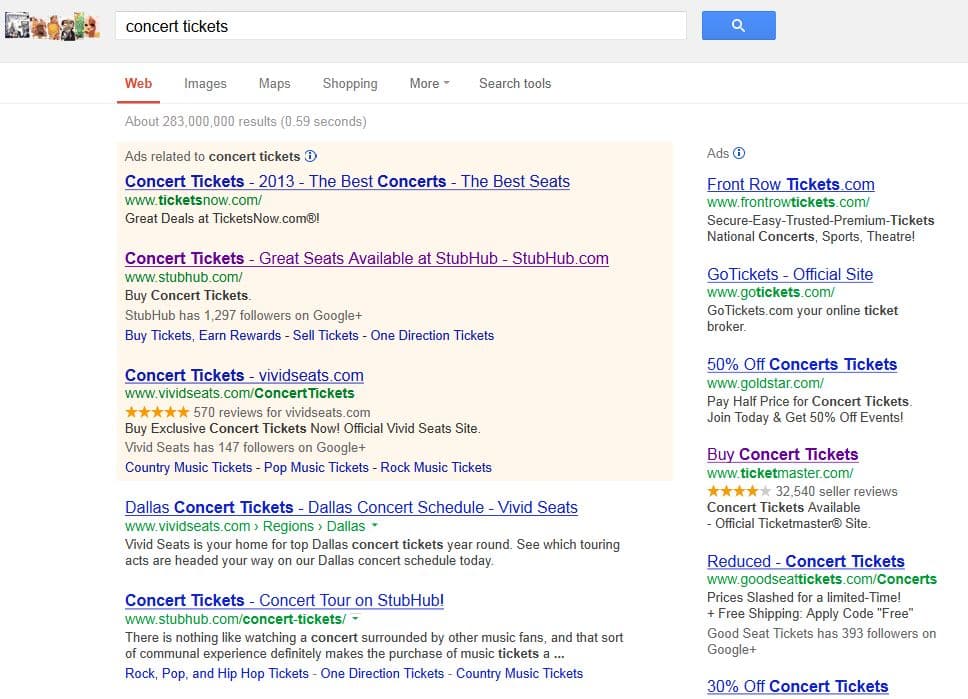Open 'Dallas Concert Tickets' result
Viewport: 968px width, 699px height.
tap(351, 508)
